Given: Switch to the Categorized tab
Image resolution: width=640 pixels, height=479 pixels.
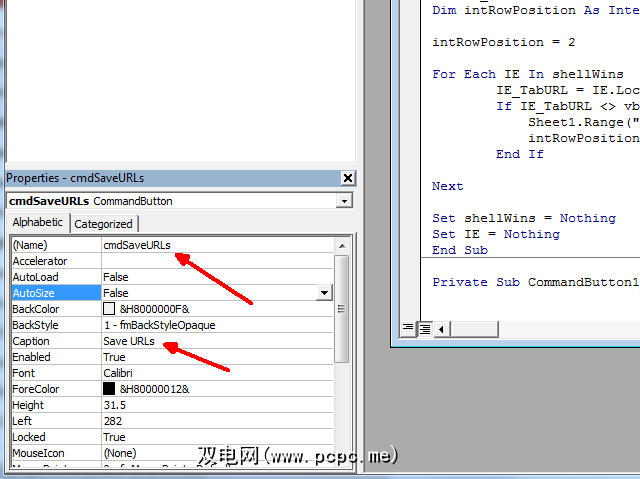Looking at the screenshot, I should (104, 224).
